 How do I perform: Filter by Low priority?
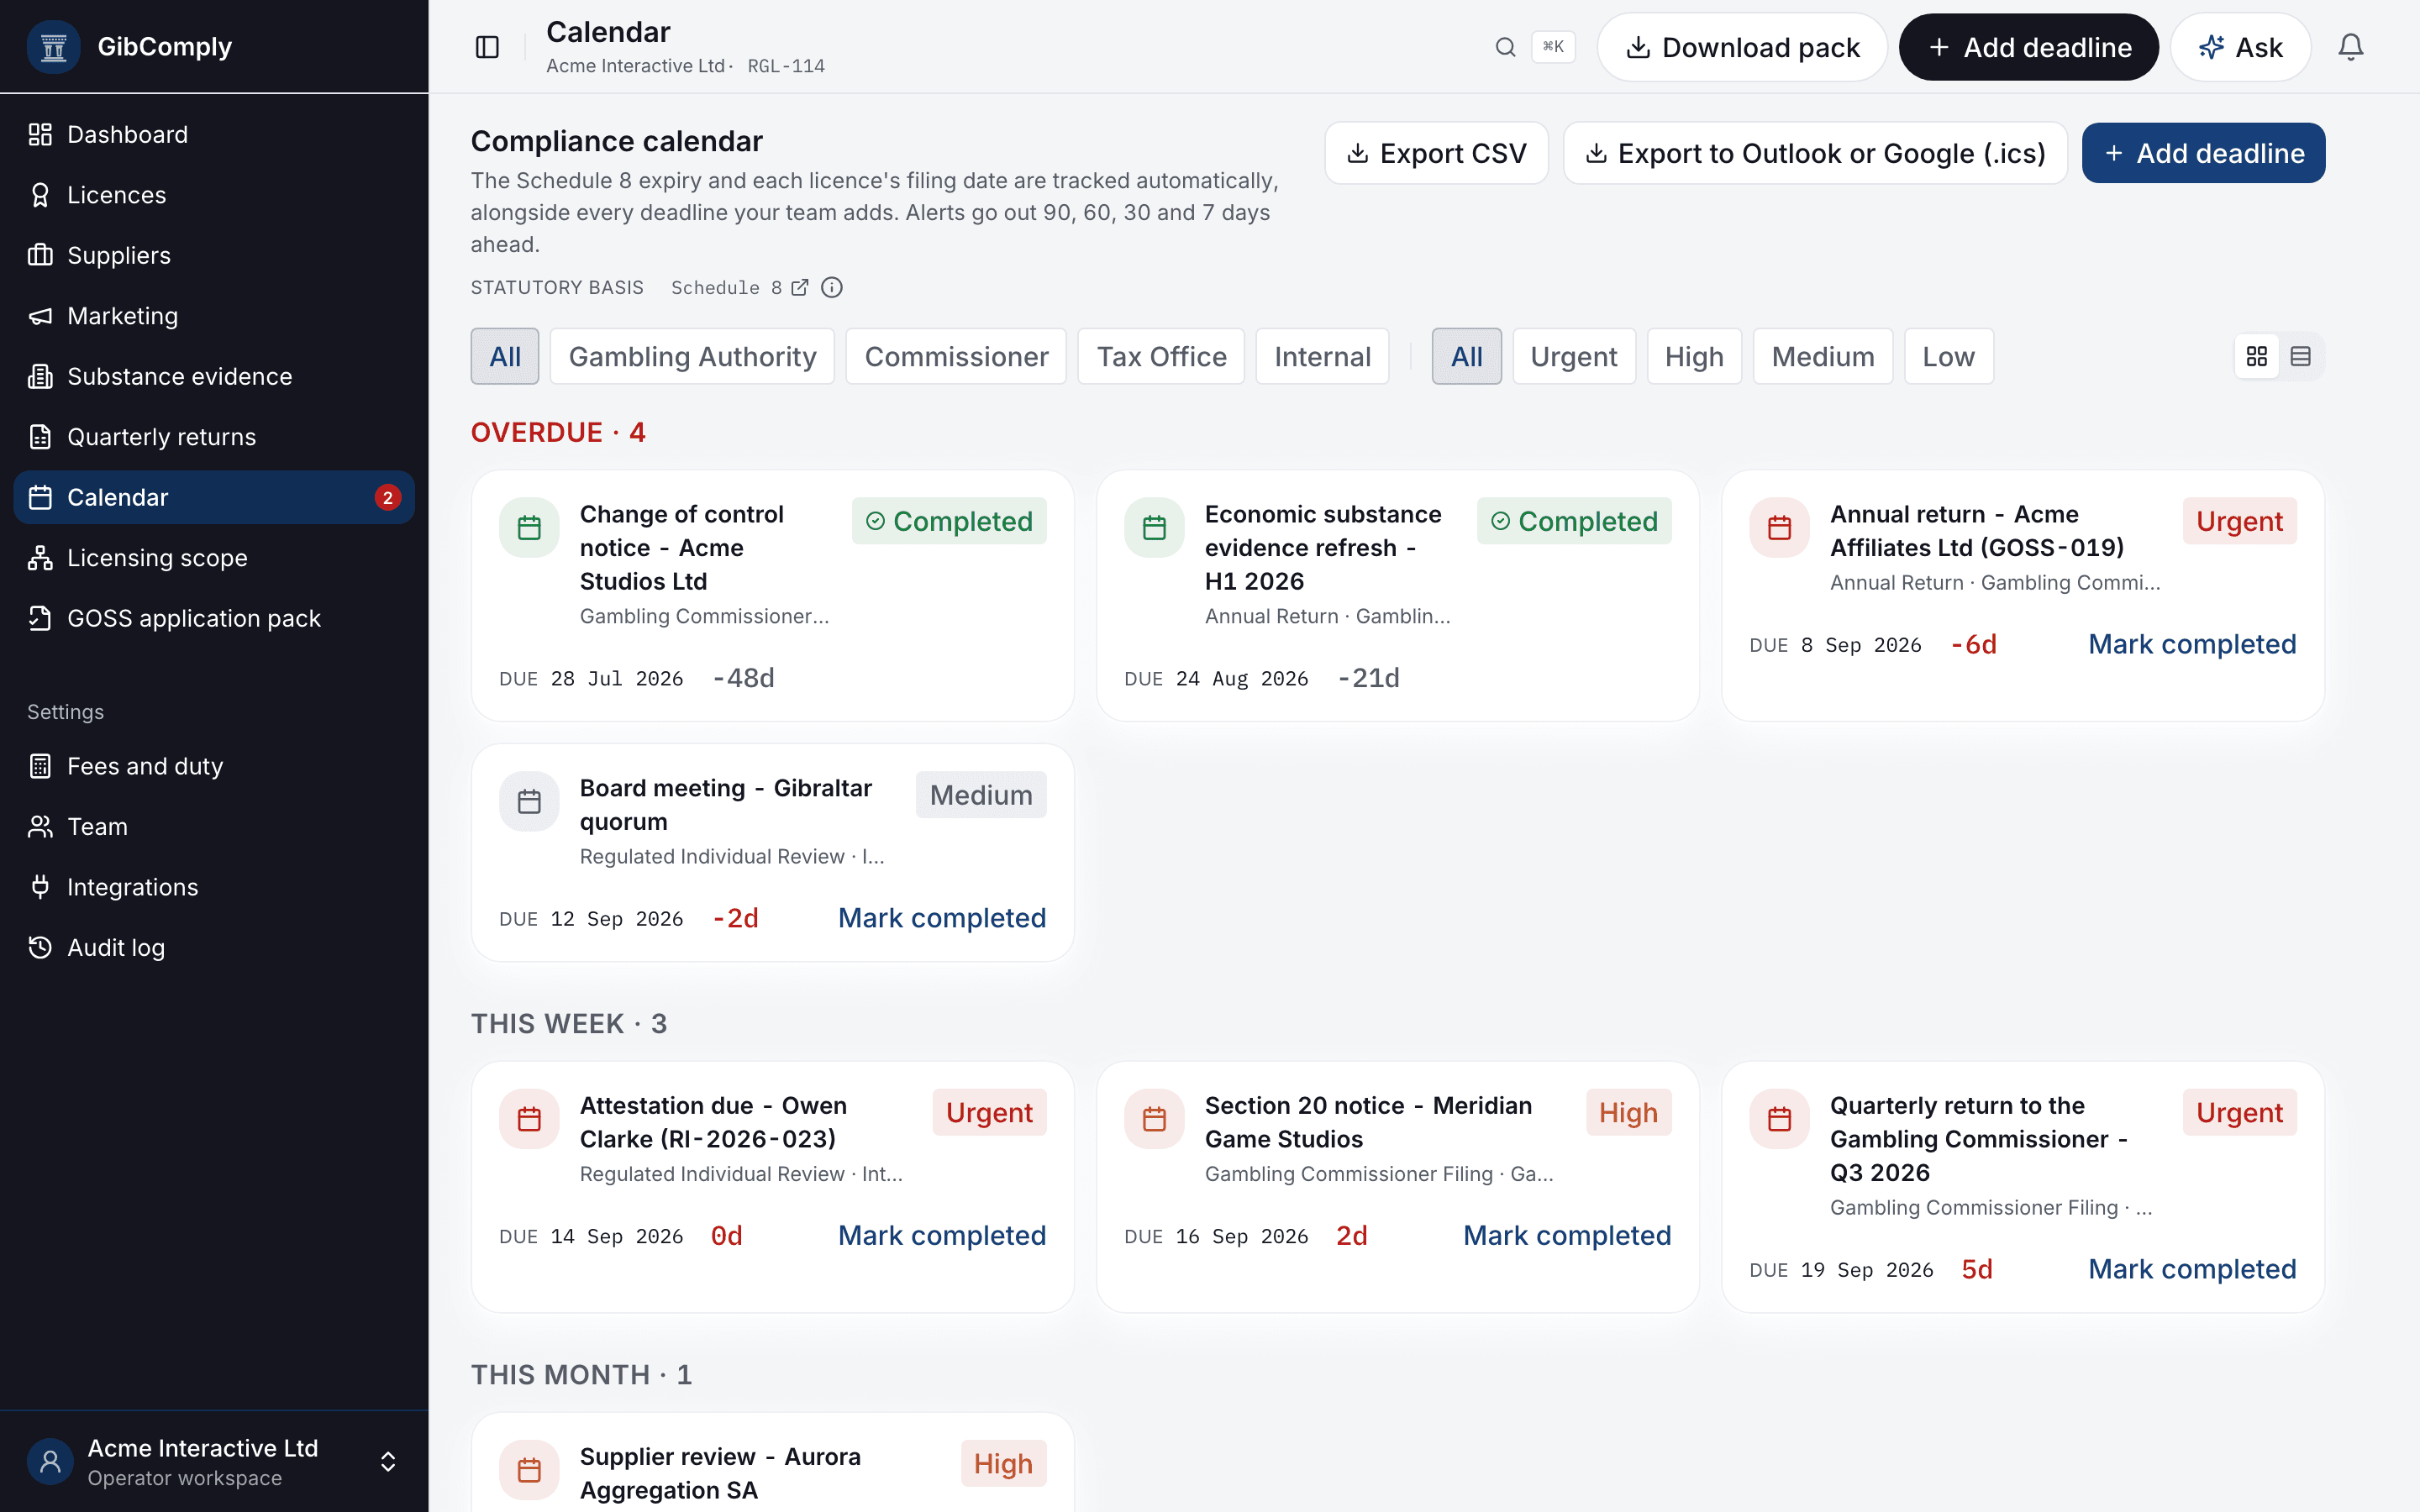click(1948, 356)
